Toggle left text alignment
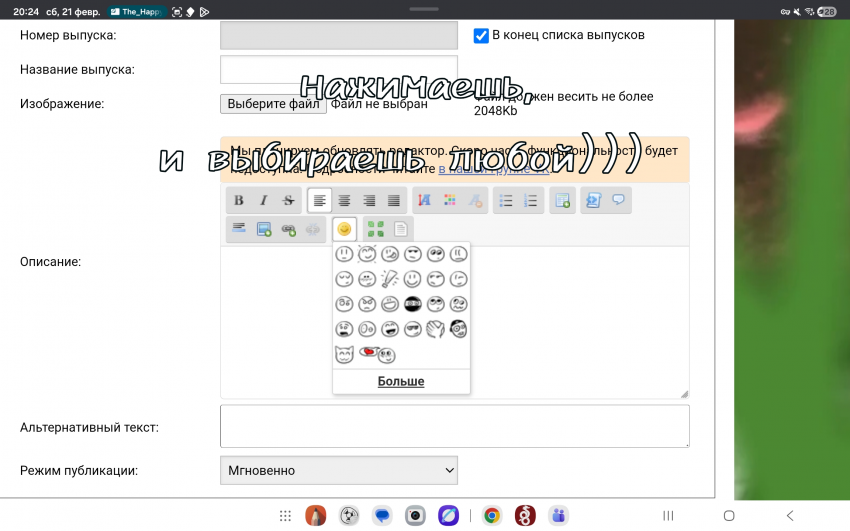 320,200
